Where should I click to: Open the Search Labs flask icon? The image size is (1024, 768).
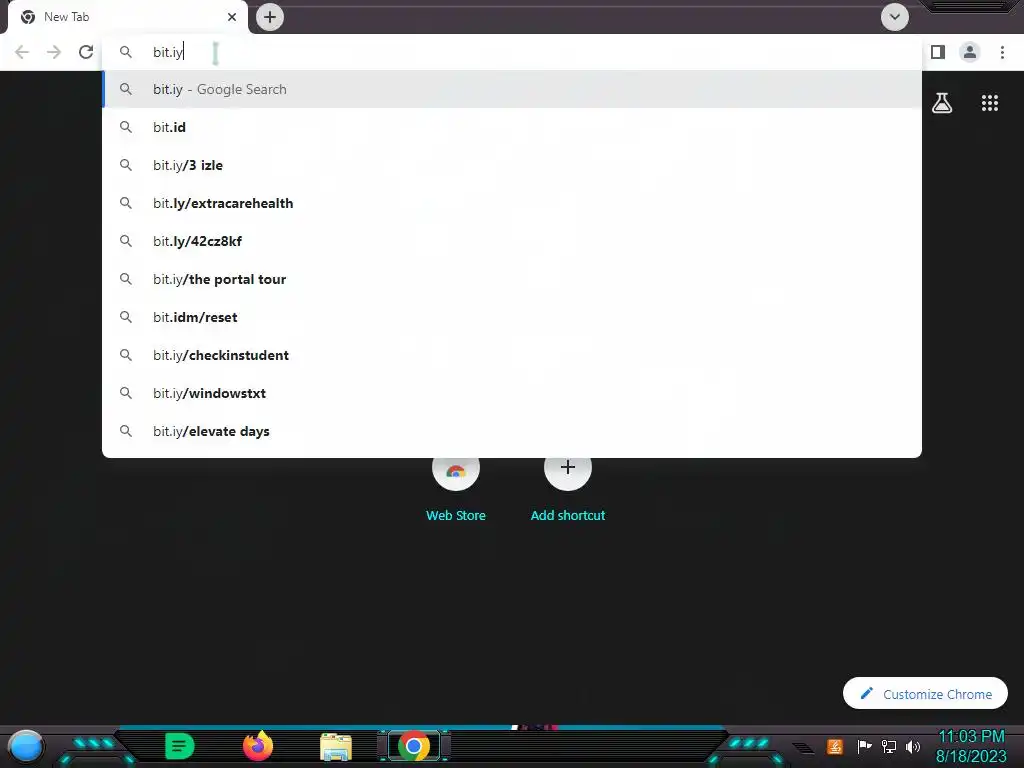tap(942, 103)
